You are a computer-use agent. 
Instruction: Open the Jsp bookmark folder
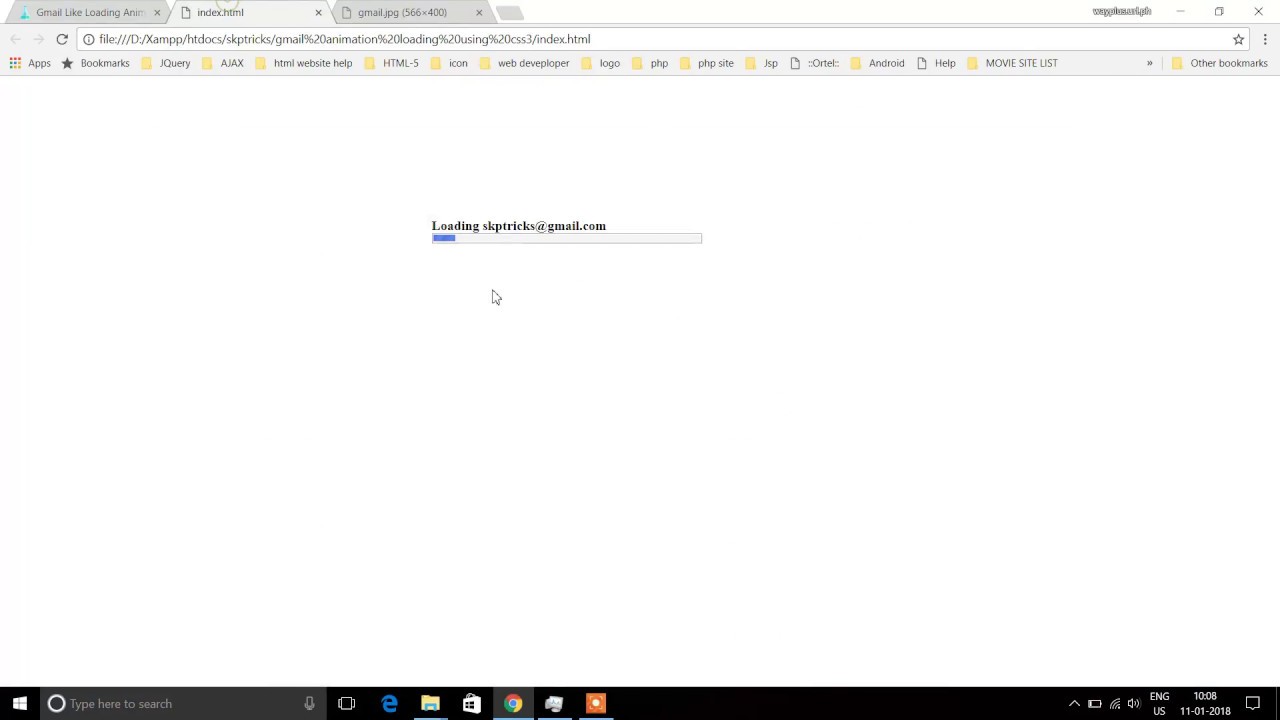click(x=761, y=63)
